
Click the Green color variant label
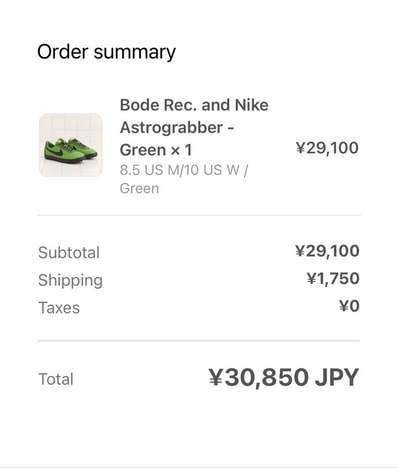tap(139, 189)
